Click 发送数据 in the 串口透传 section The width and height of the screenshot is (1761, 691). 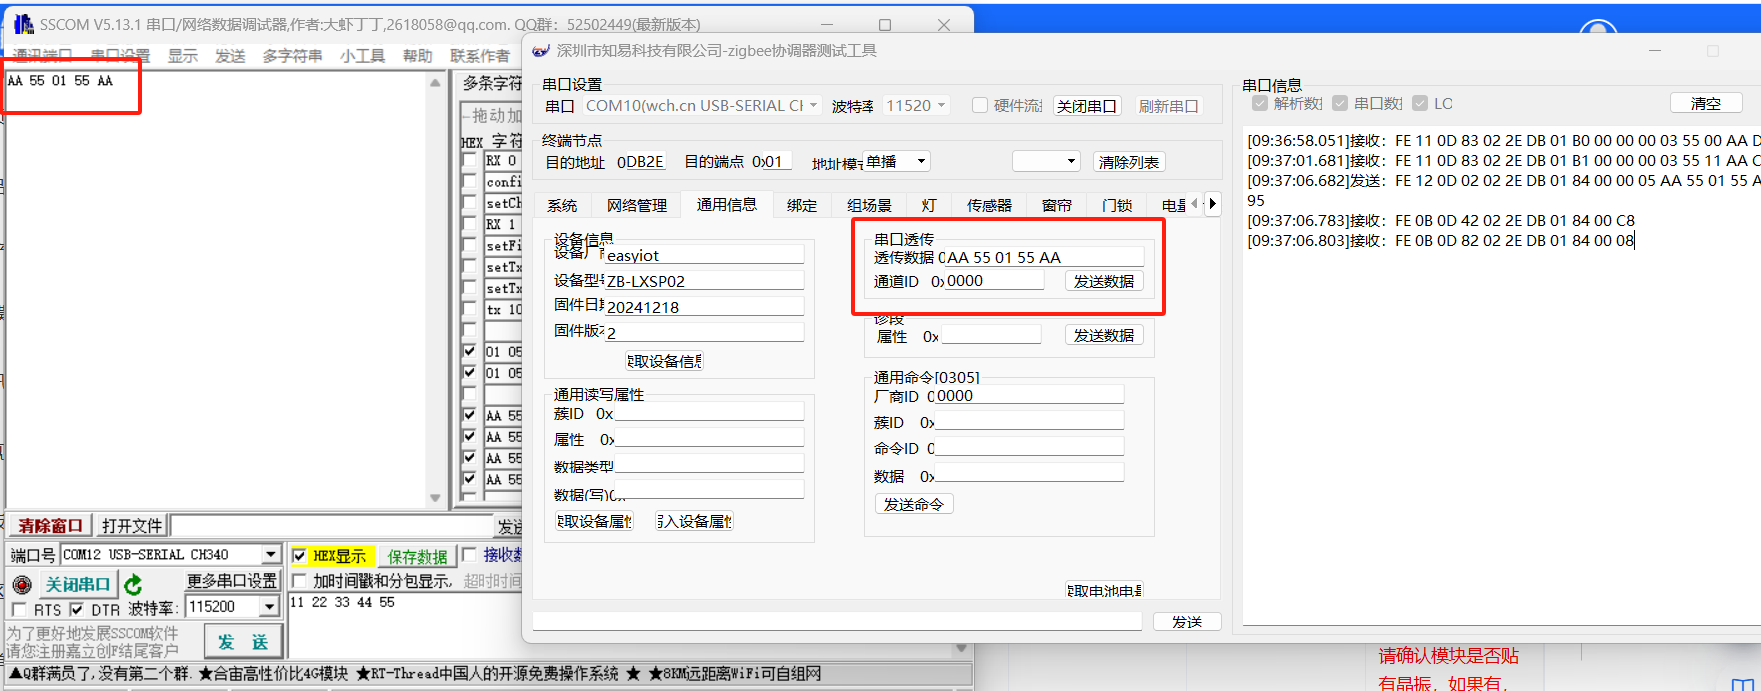click(1104, 281)
